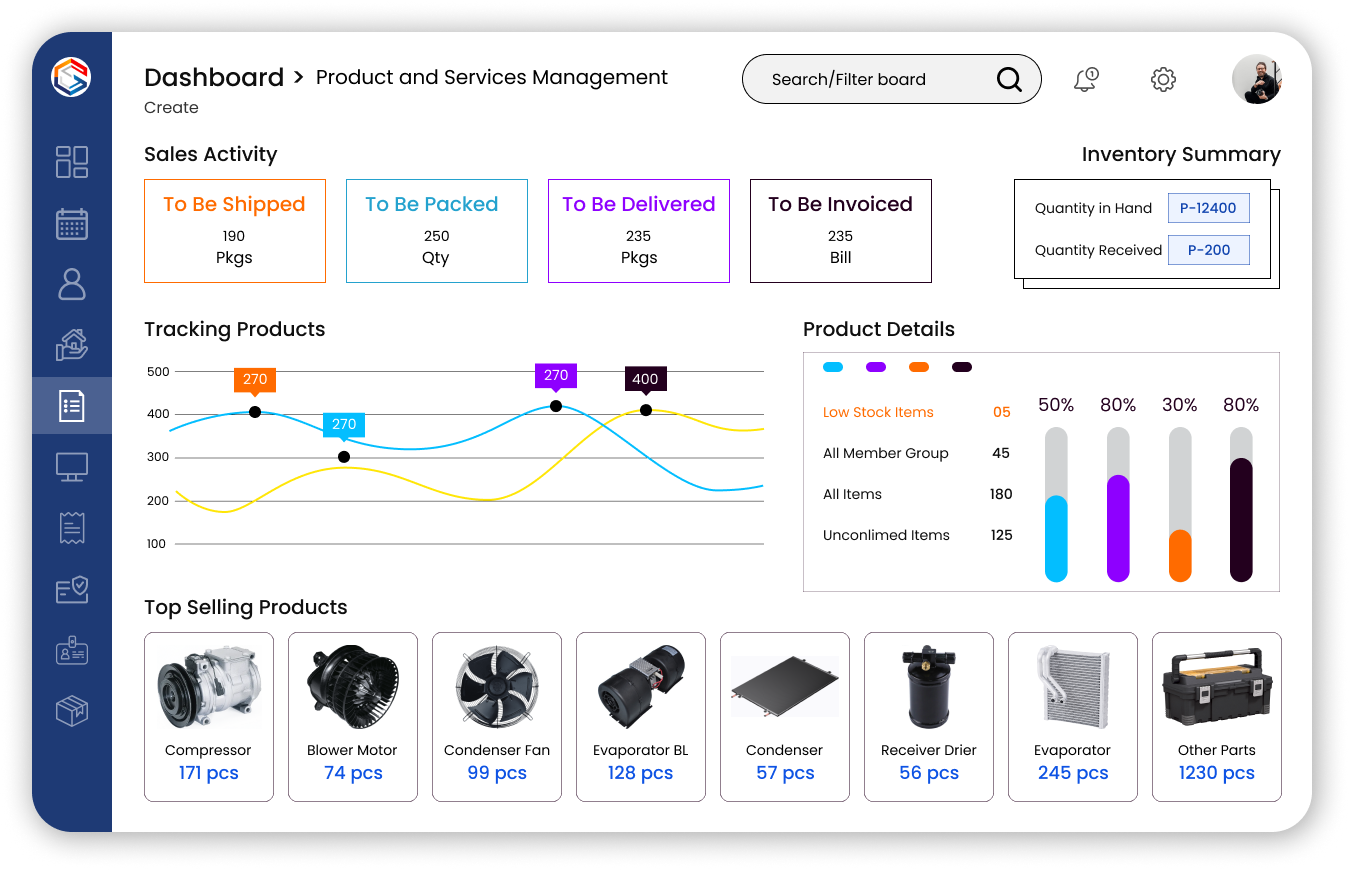Viewport: 1350px width, 870px height.
Task: Click the purple legend swatch
Action: click(876, 367)
